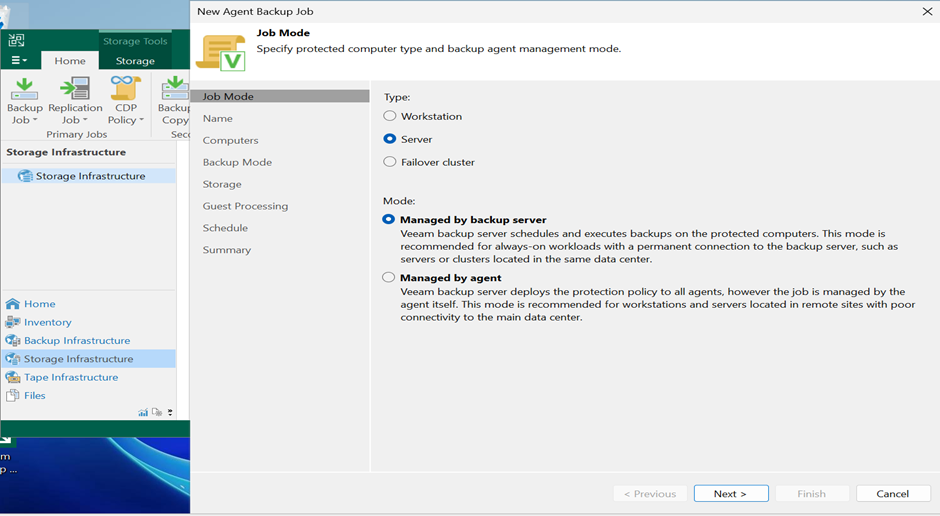This screenshot has width=940, height=516.
Task: Select the Workstation type radio button
Action: pos(390,116)
